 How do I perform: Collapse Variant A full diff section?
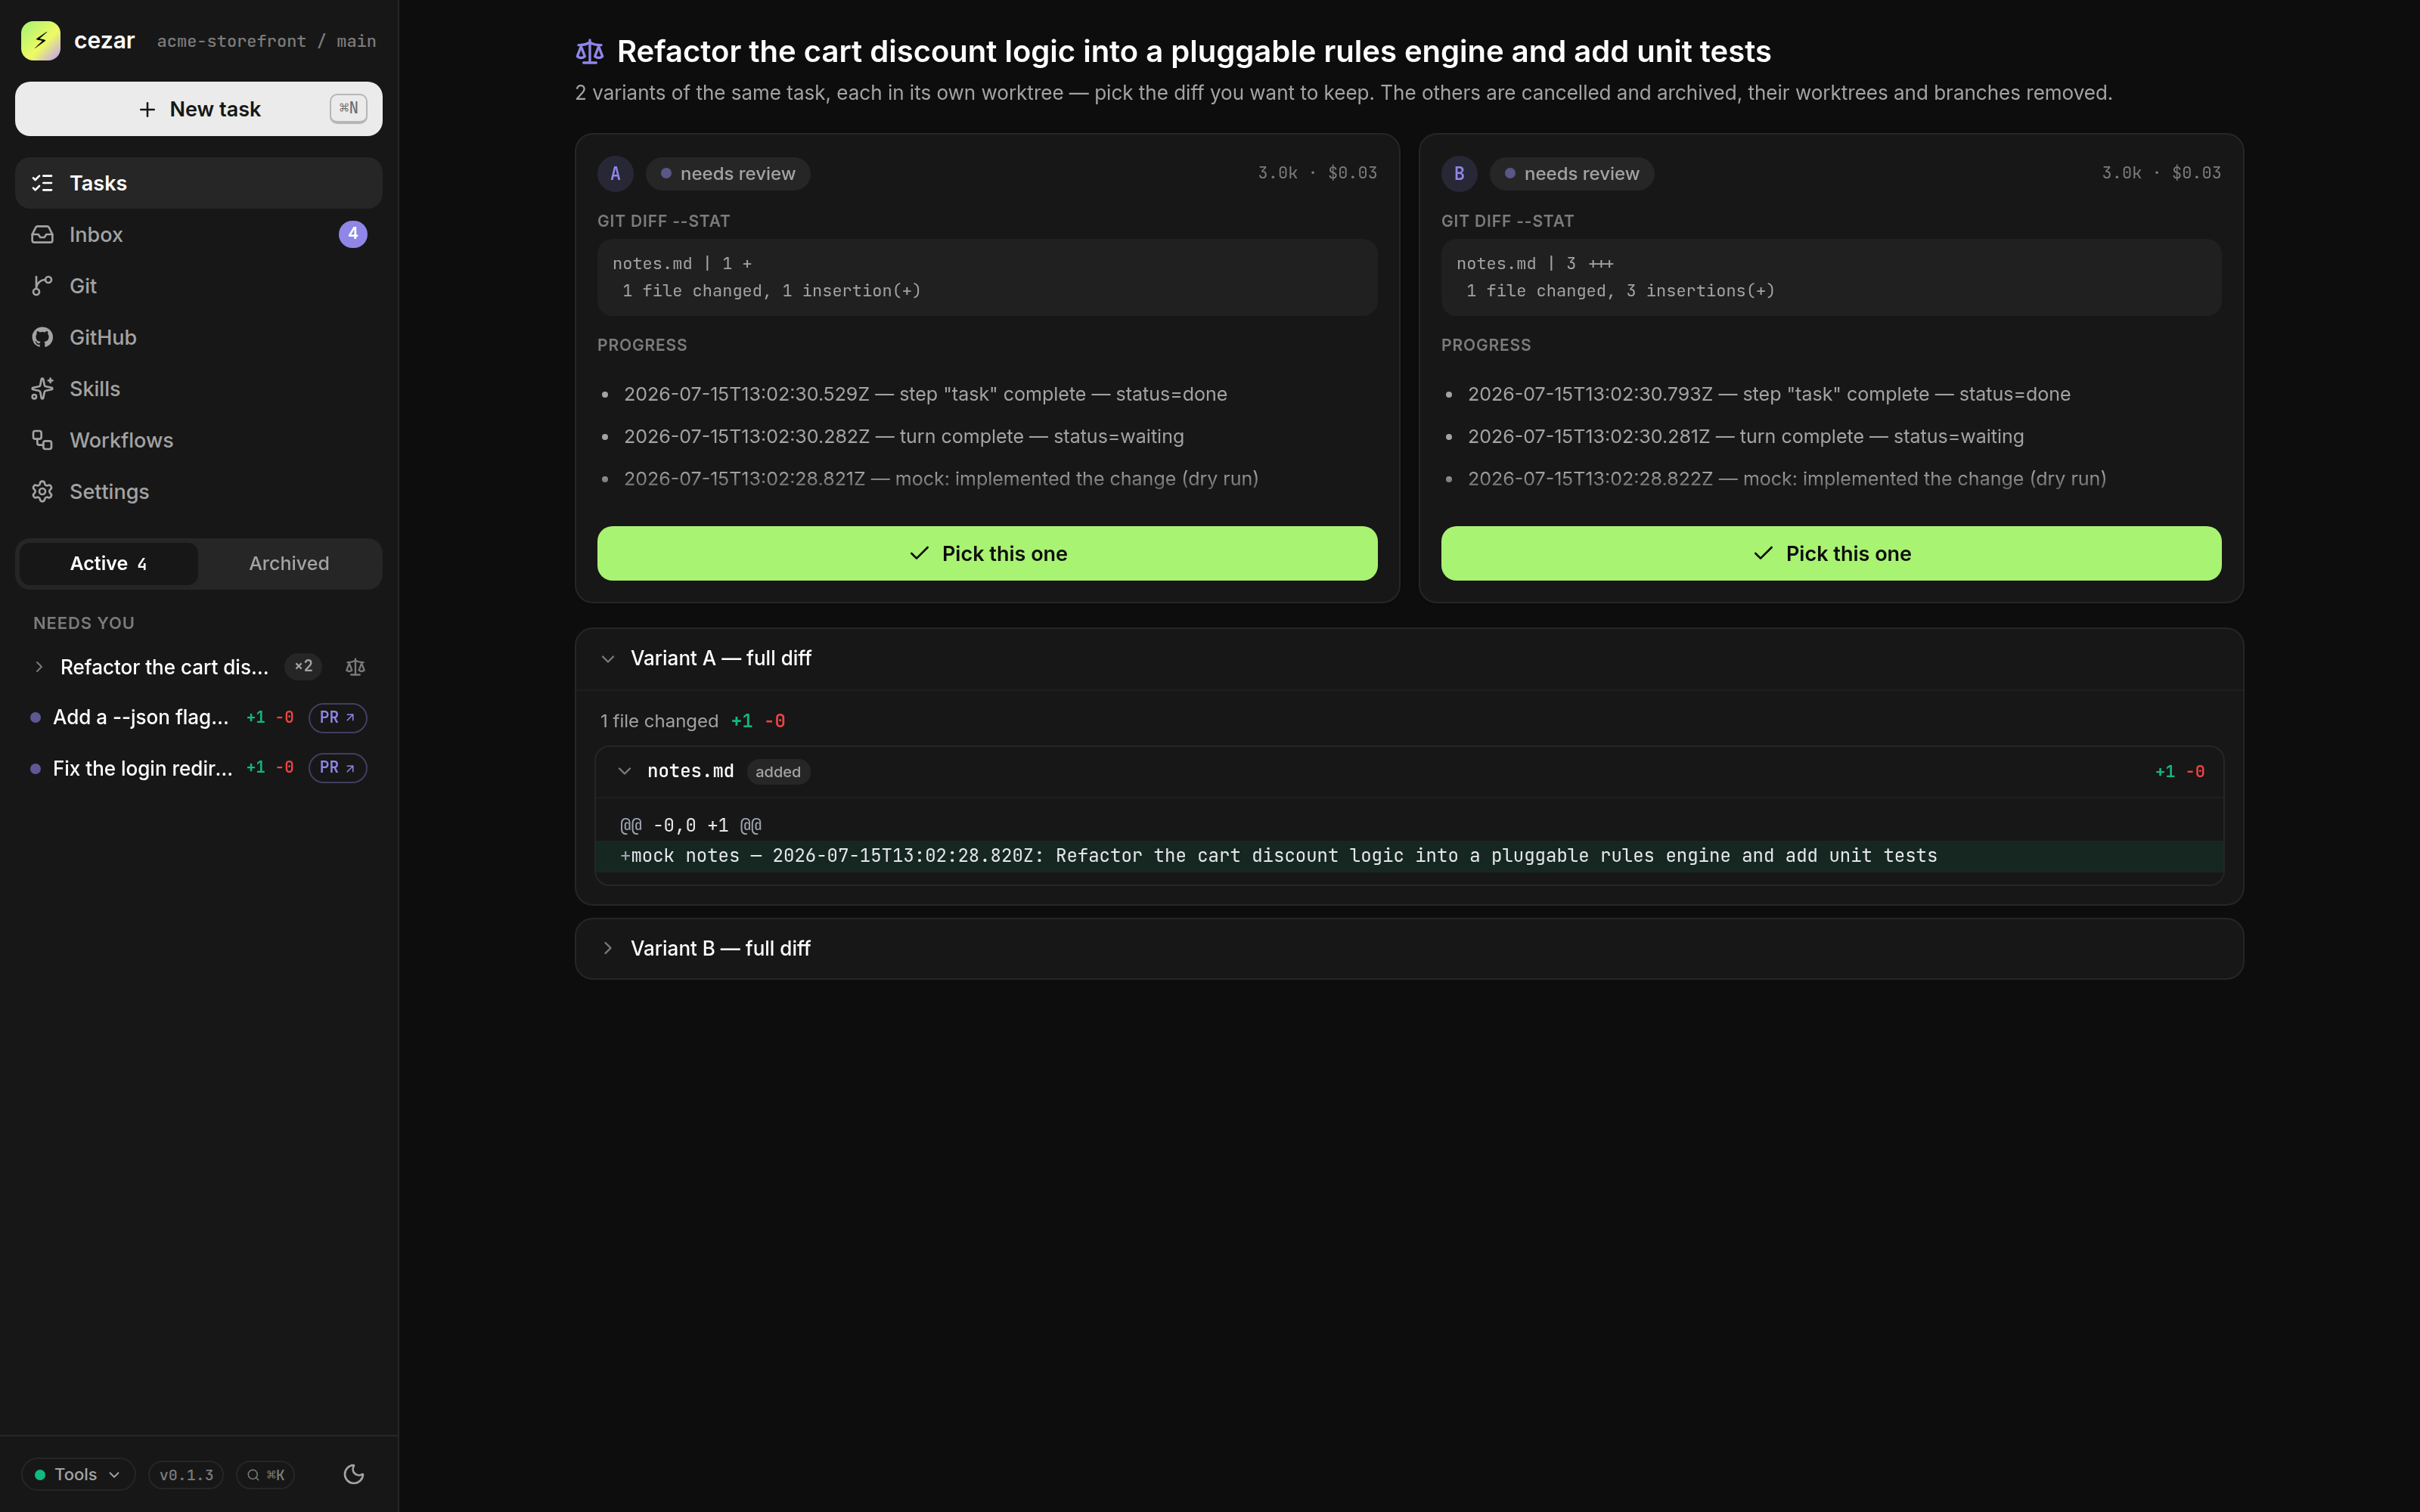1409,659
